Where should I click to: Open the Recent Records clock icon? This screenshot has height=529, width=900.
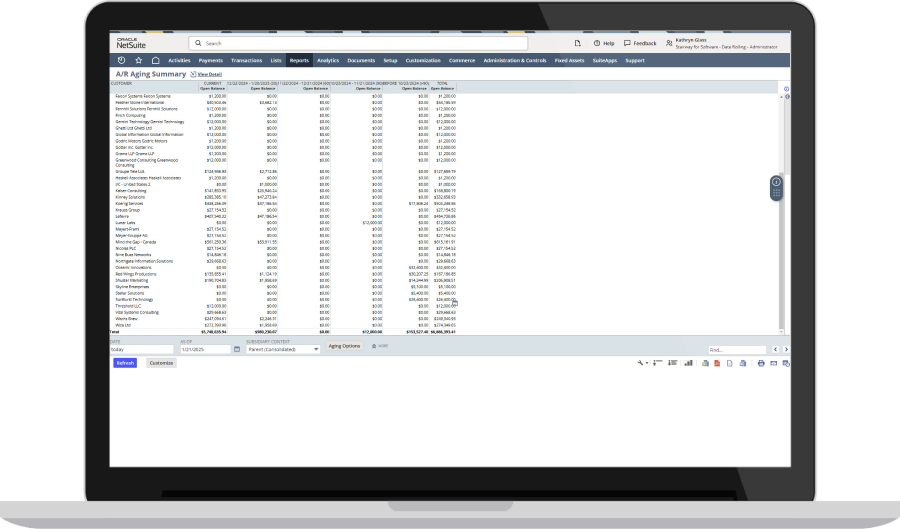point(121,60)
